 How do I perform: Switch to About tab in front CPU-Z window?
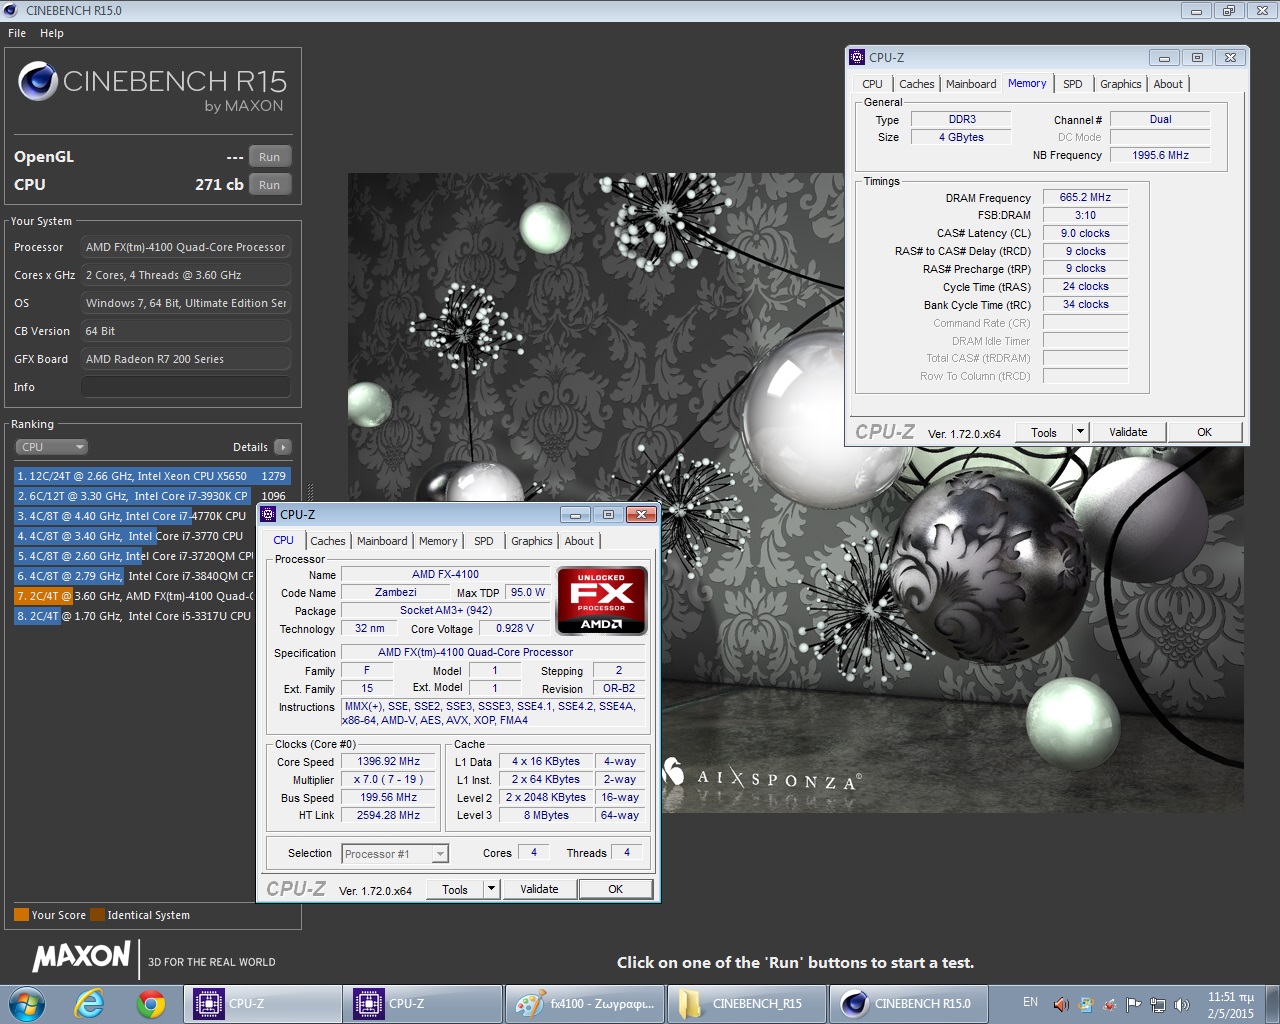pos(579,541)
